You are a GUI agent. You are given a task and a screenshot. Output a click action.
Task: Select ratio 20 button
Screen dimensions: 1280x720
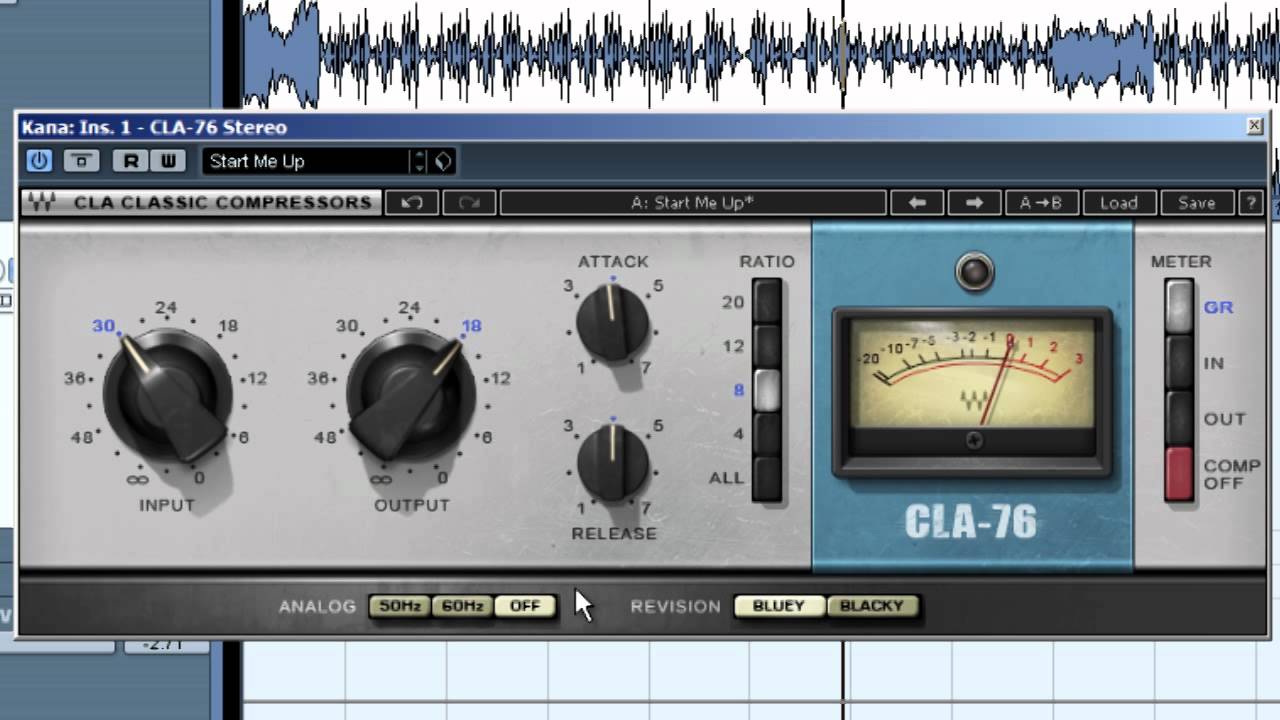(767, 301)
